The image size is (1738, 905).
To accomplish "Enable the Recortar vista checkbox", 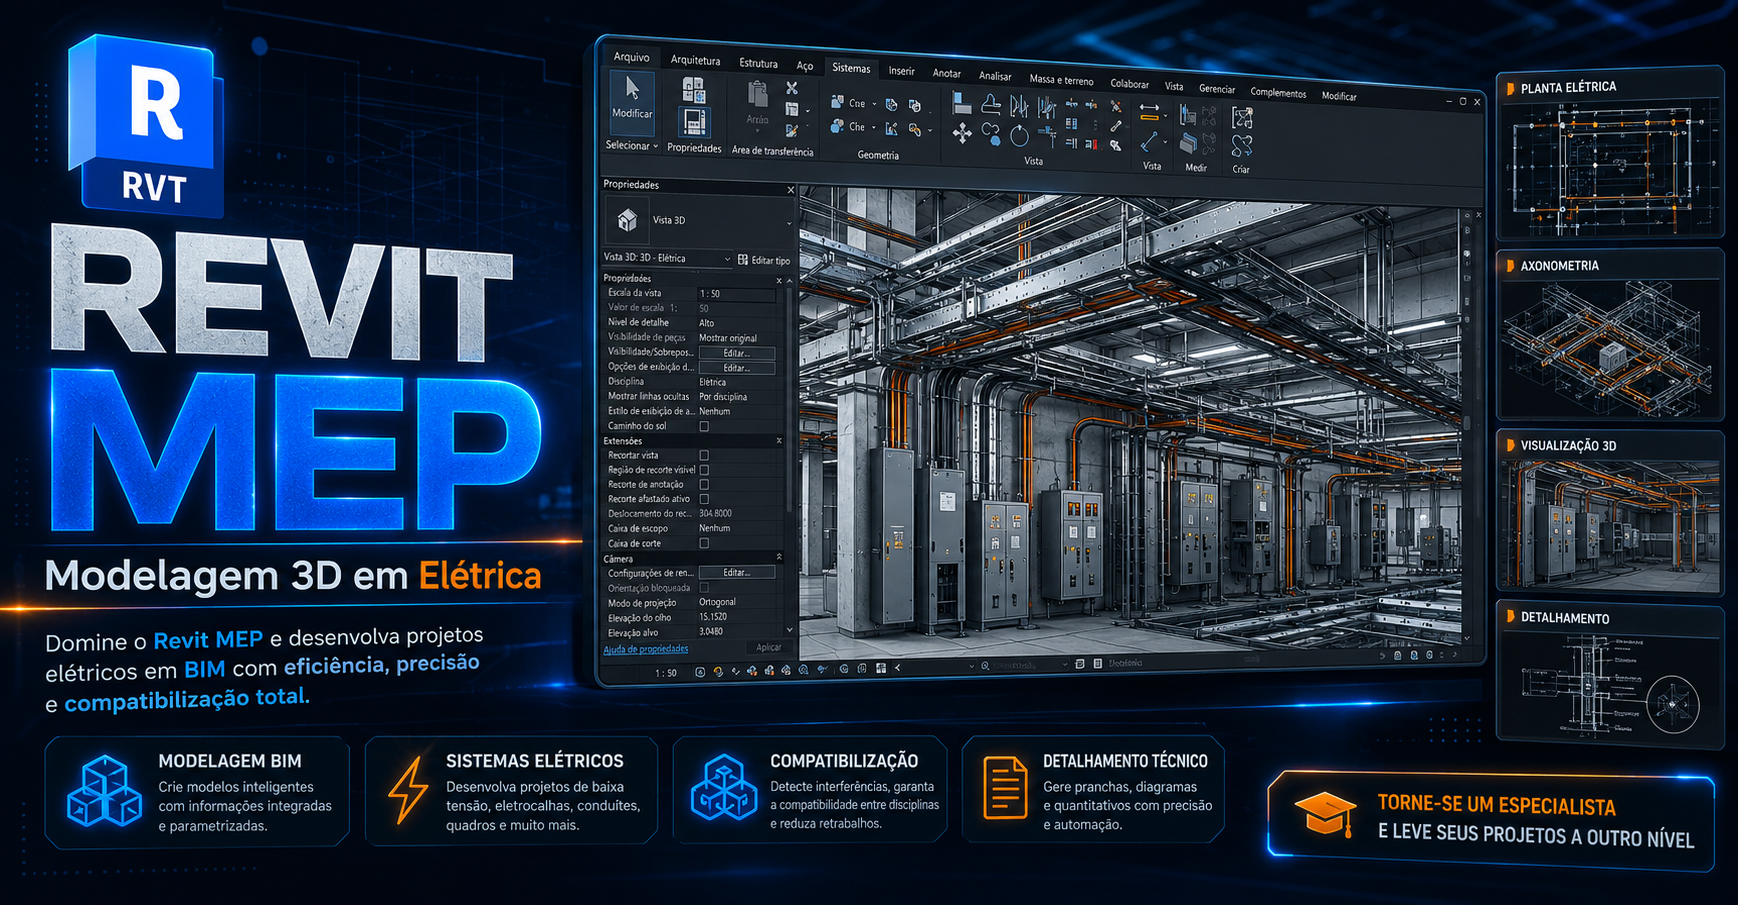I will 704,455.
